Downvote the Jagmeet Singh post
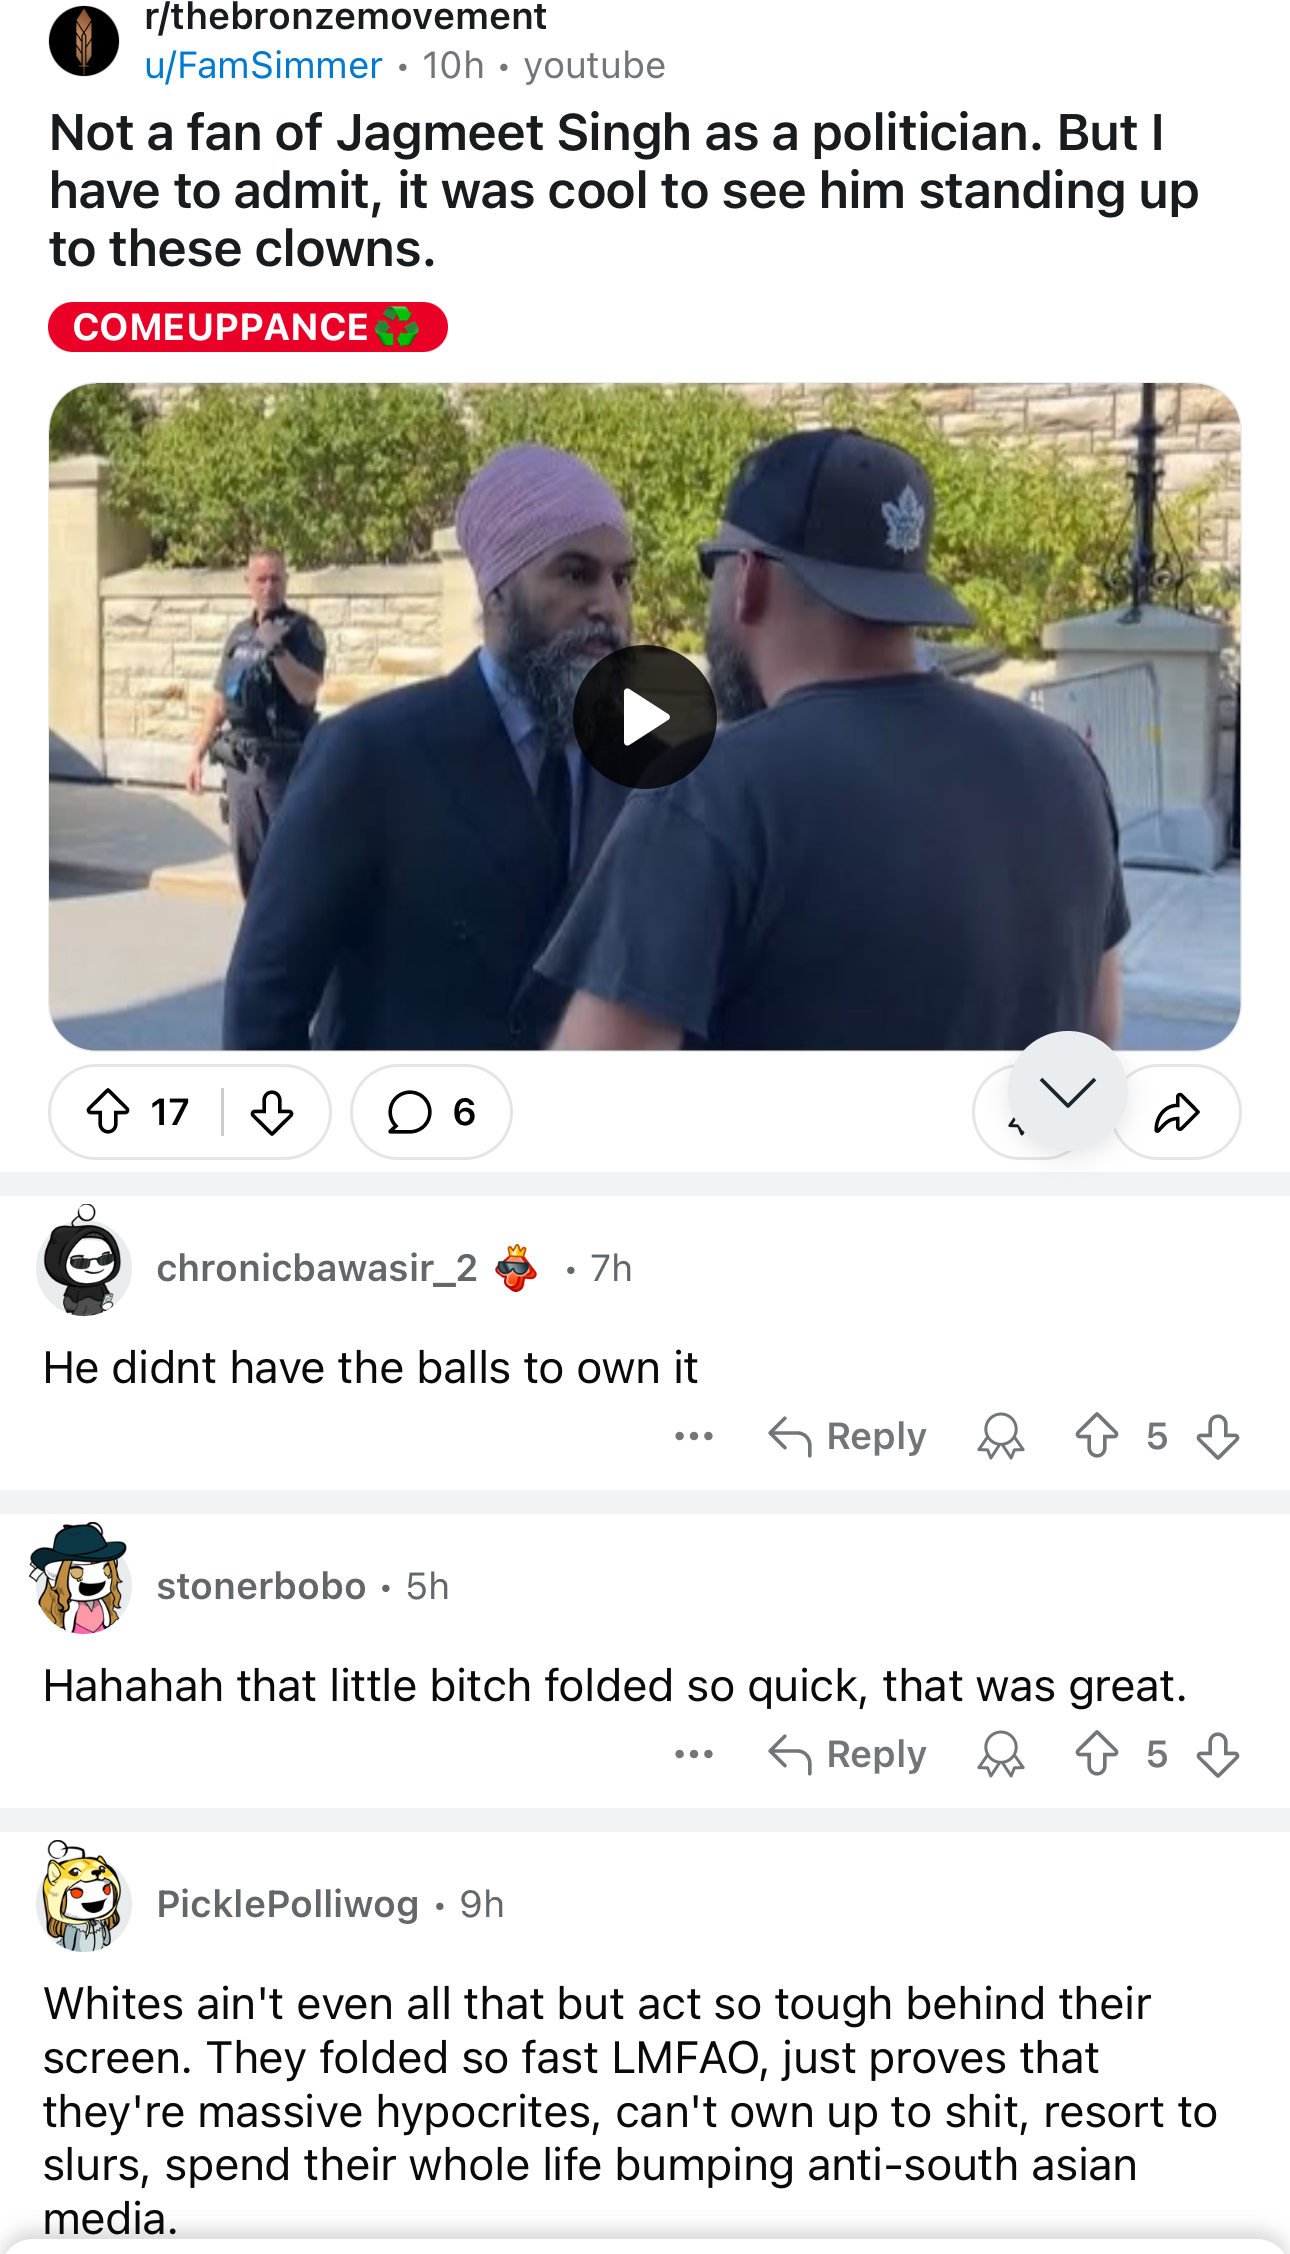Screen dimensions: 1290x2254 click(x=271, y=1112)
